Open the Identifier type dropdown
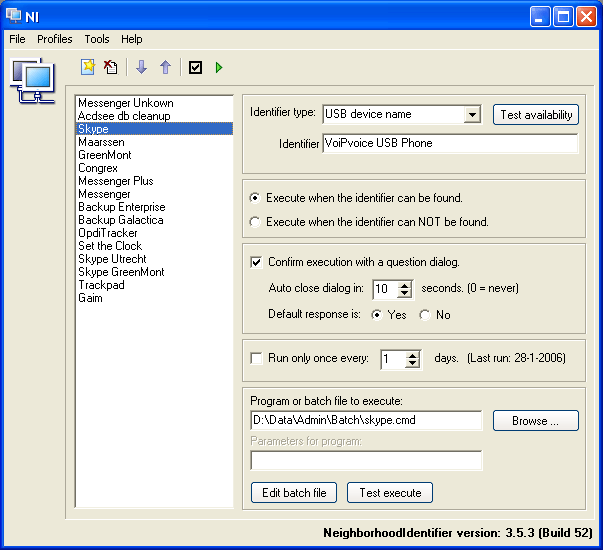 click(x=472, y=114)
